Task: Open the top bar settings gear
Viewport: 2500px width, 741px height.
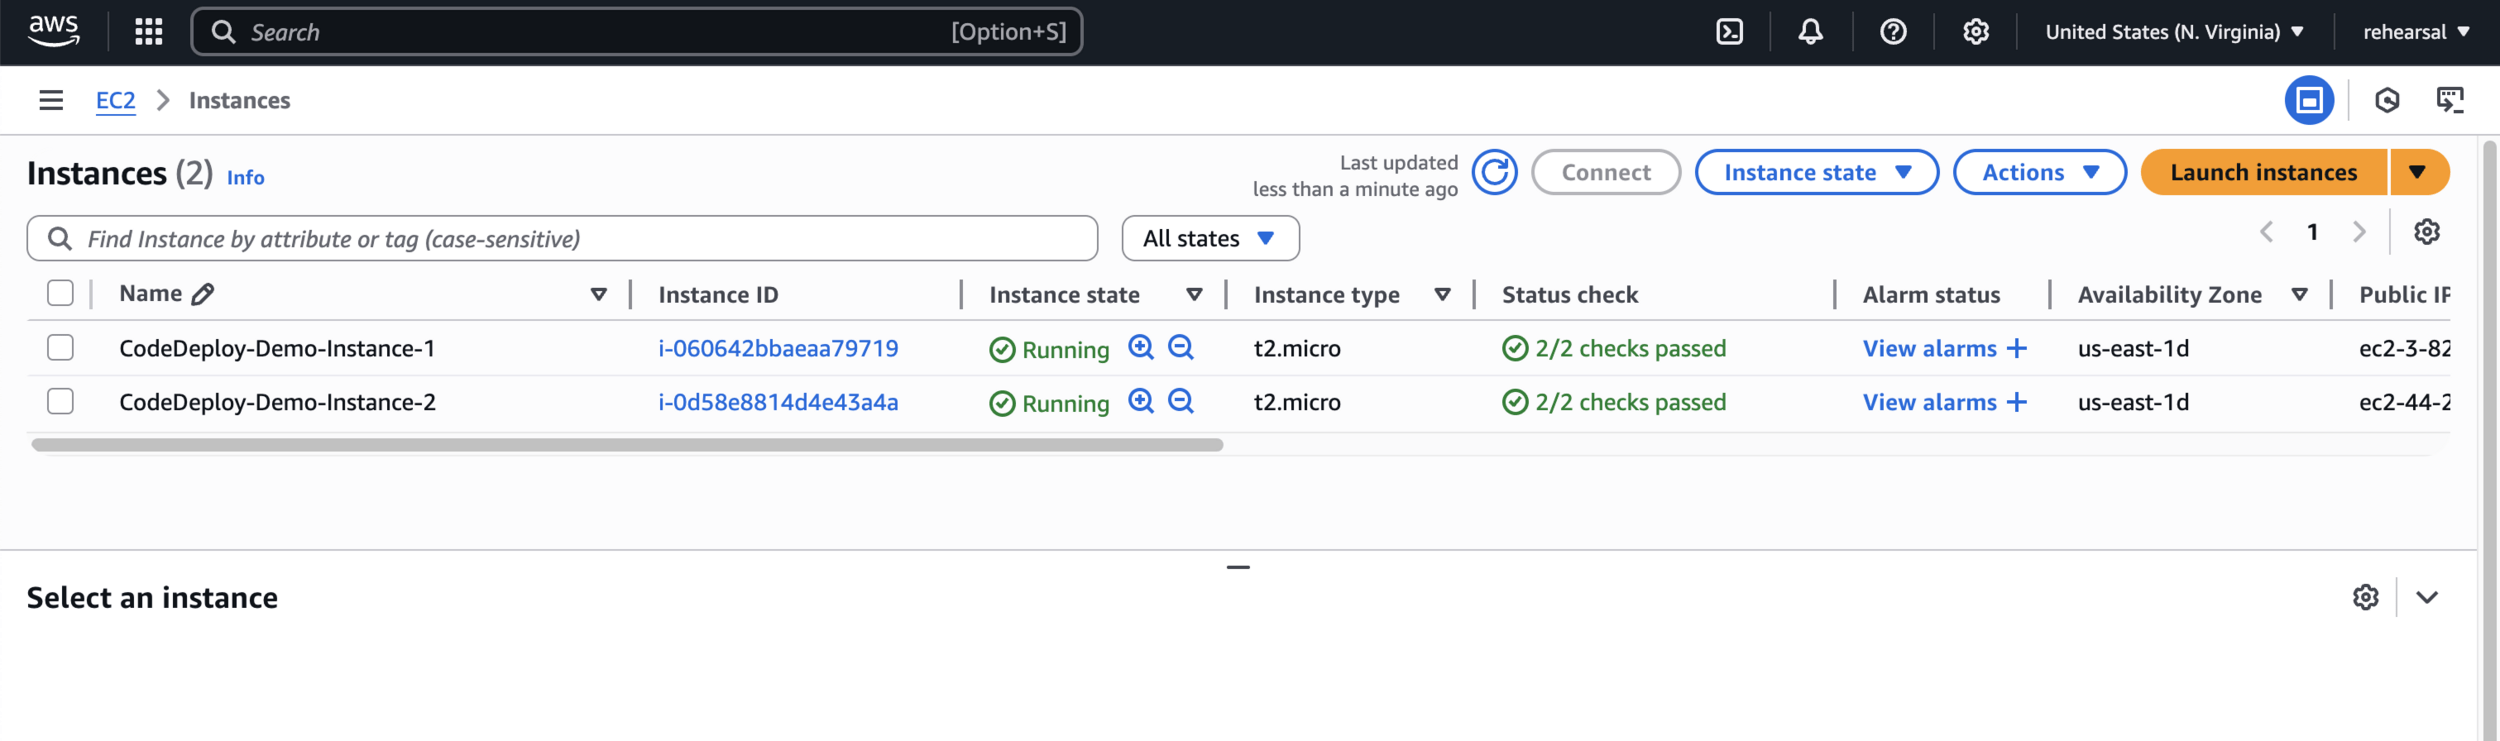Action: coord(1975,32)
